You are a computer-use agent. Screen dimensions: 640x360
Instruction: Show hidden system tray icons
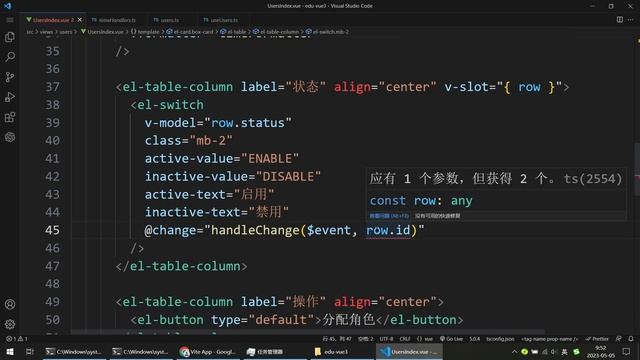[514, 351]
